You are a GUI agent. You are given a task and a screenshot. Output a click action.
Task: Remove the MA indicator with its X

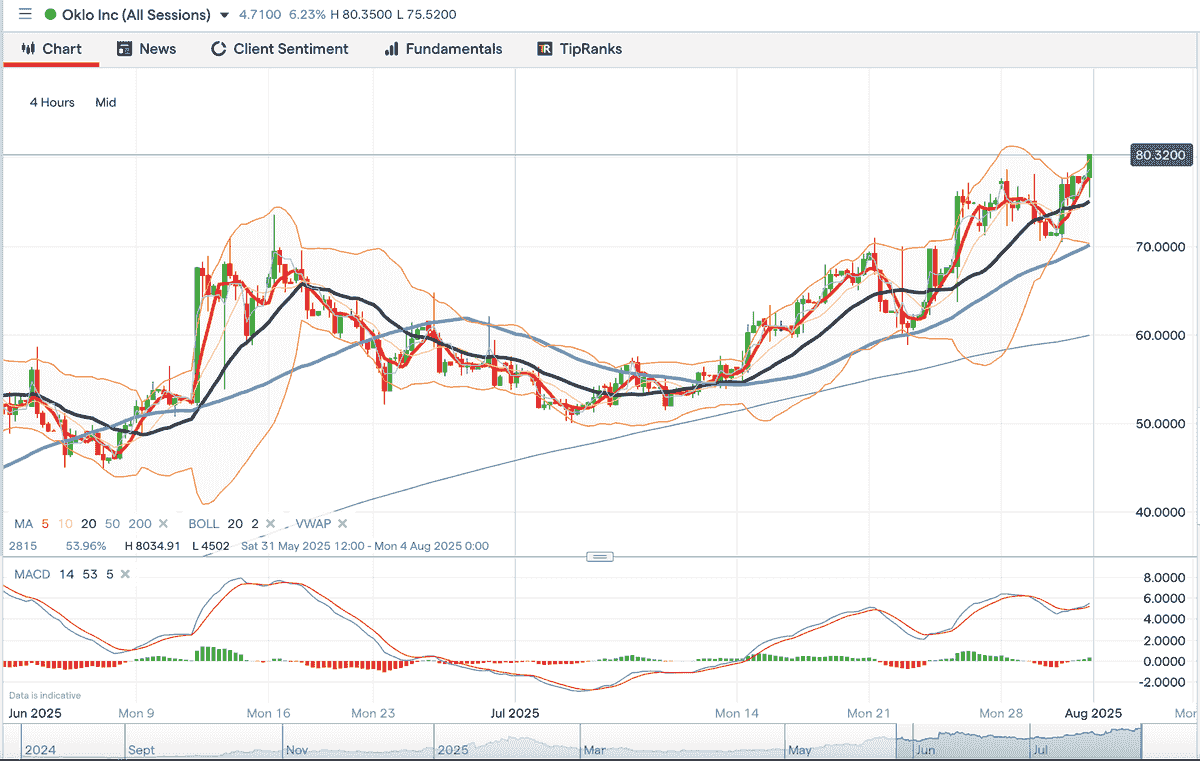(163, 523)
